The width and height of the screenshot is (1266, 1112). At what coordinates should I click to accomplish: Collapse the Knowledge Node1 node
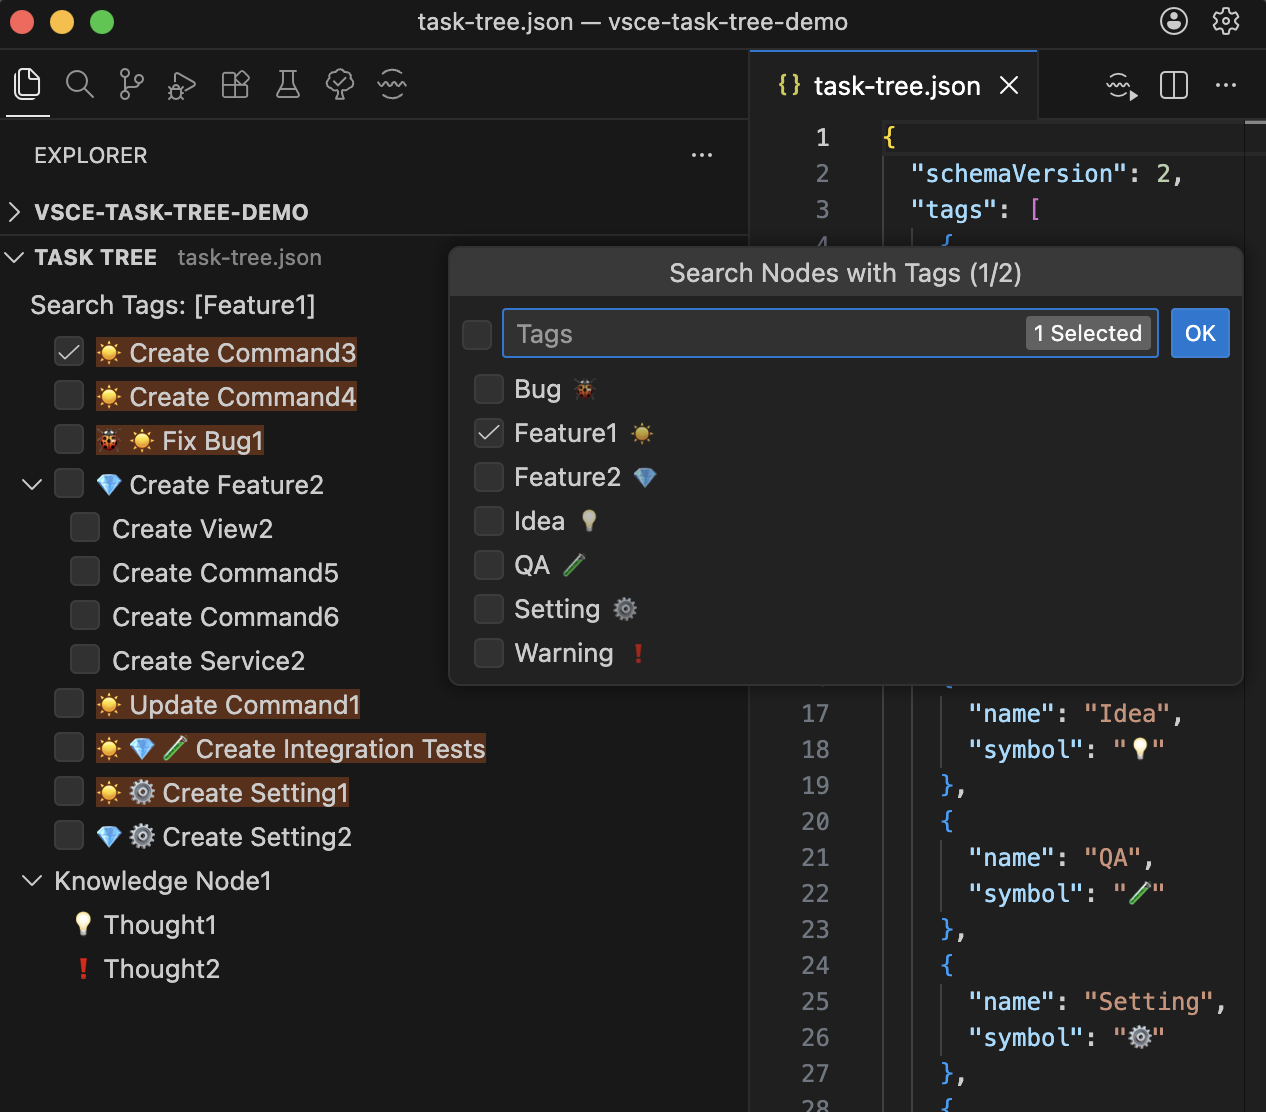click(x=32, y=881)
